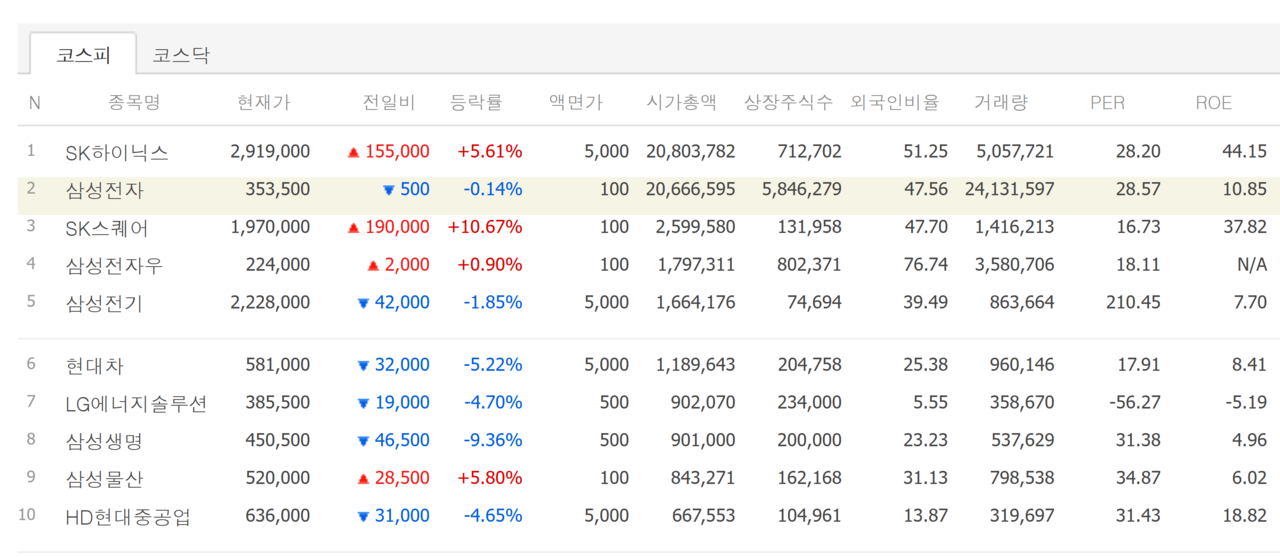
Task: Click market cap value 1,189,643
Action: point(696,366)
